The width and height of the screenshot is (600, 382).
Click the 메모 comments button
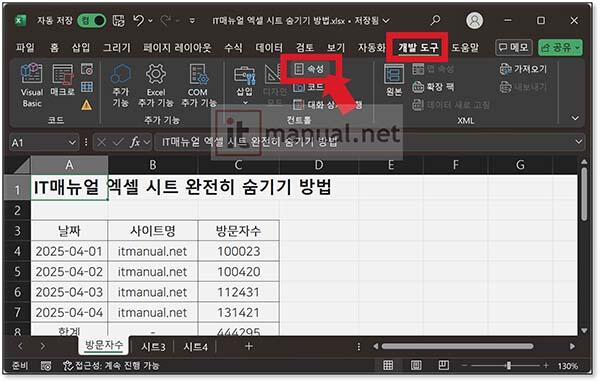coord(514,47)
